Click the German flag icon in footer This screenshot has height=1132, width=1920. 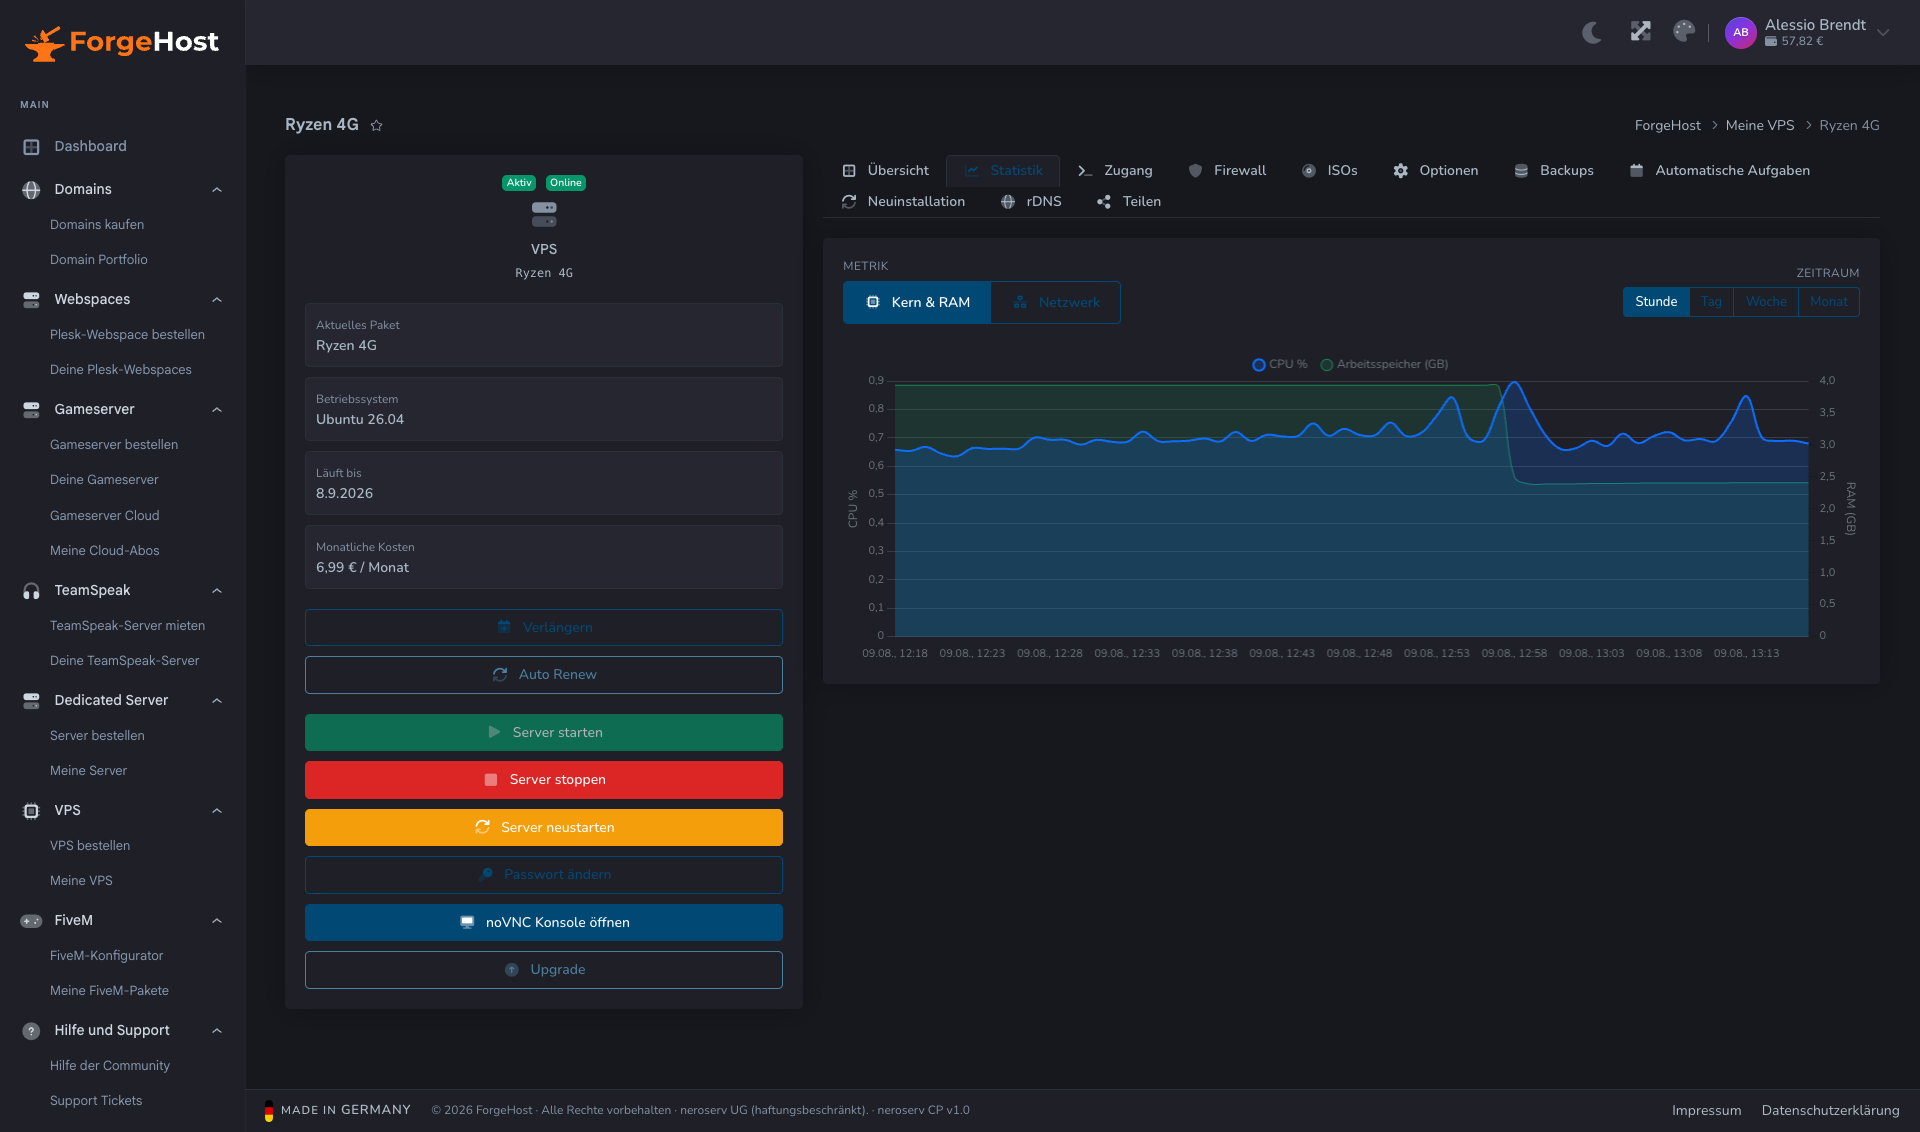268,1110
